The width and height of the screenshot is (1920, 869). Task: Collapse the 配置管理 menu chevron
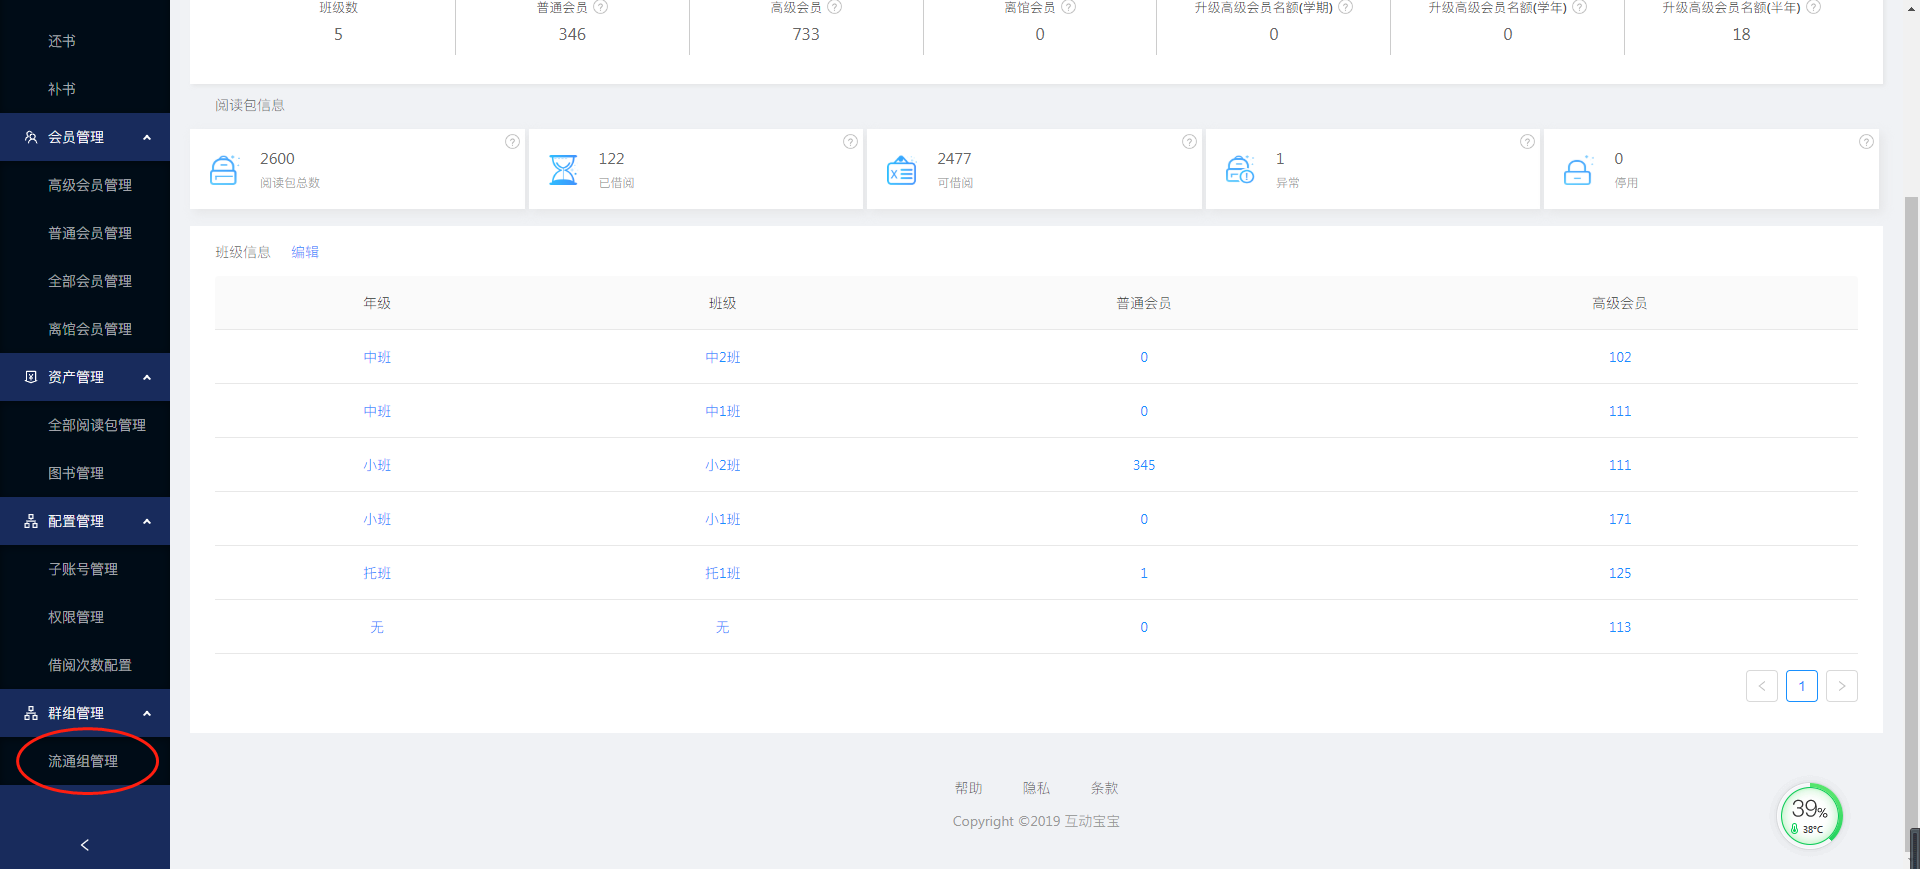pyautogui.click(x=147, y=521)
